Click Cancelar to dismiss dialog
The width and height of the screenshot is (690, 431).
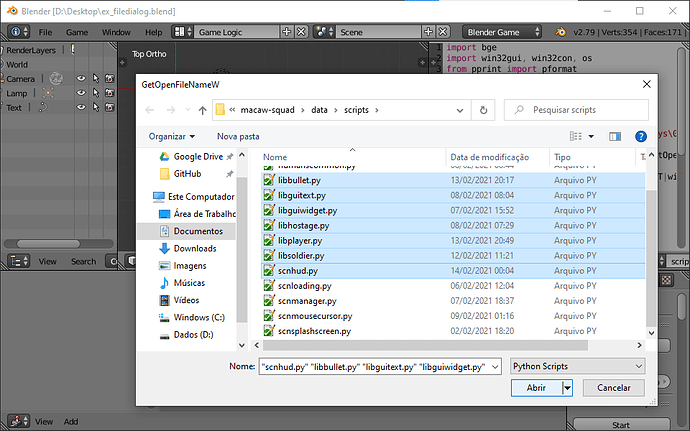[614, 388]
